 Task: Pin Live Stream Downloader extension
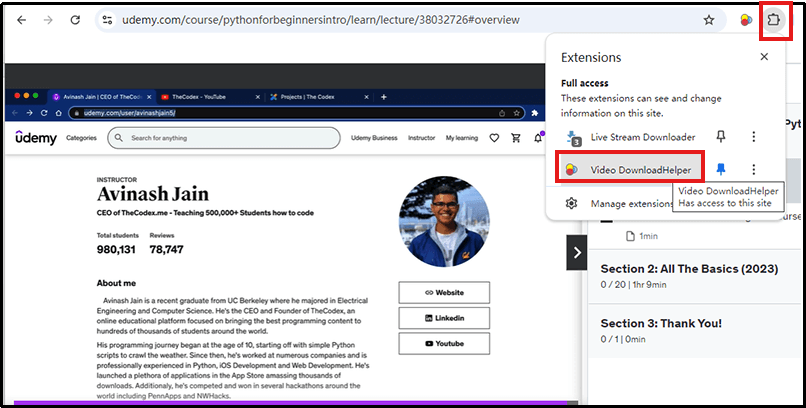pos(720,137)
